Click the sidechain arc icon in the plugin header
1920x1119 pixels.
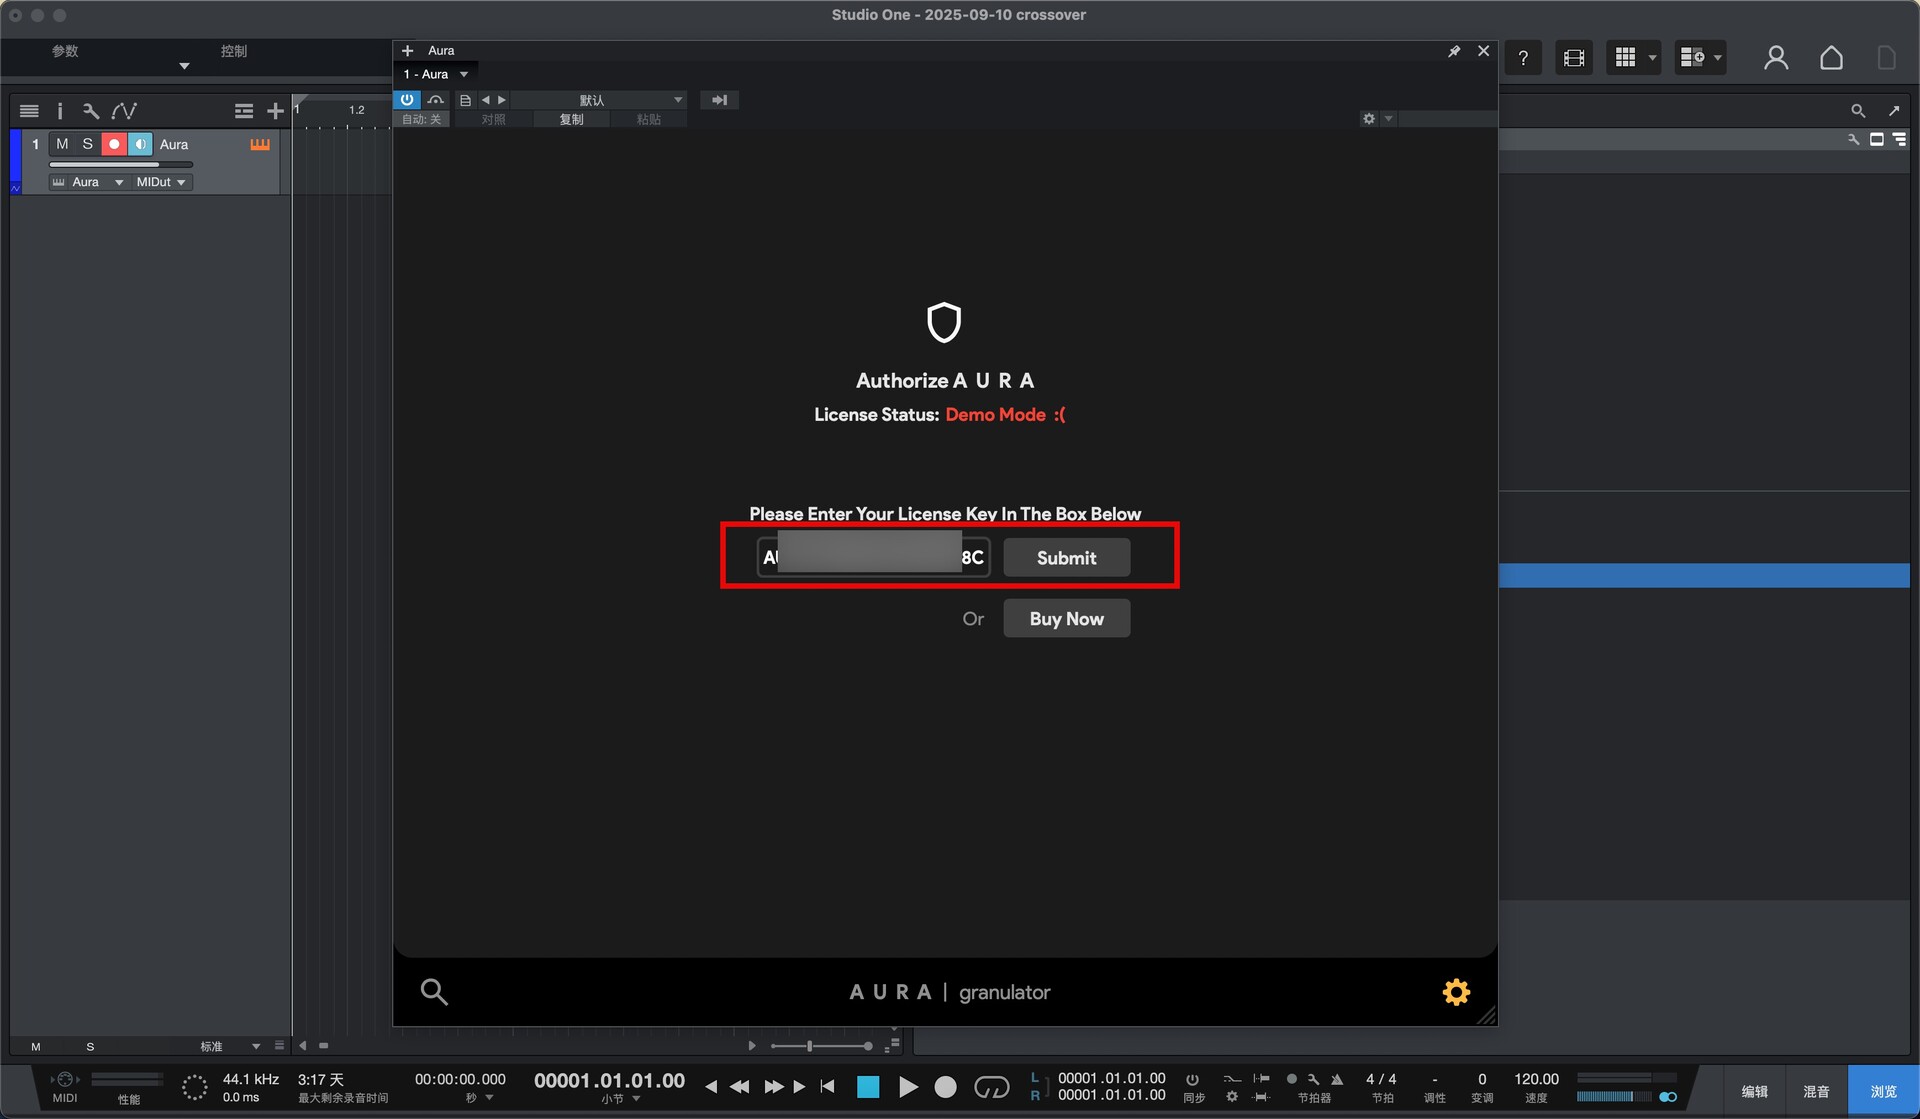tap(435, 100)
